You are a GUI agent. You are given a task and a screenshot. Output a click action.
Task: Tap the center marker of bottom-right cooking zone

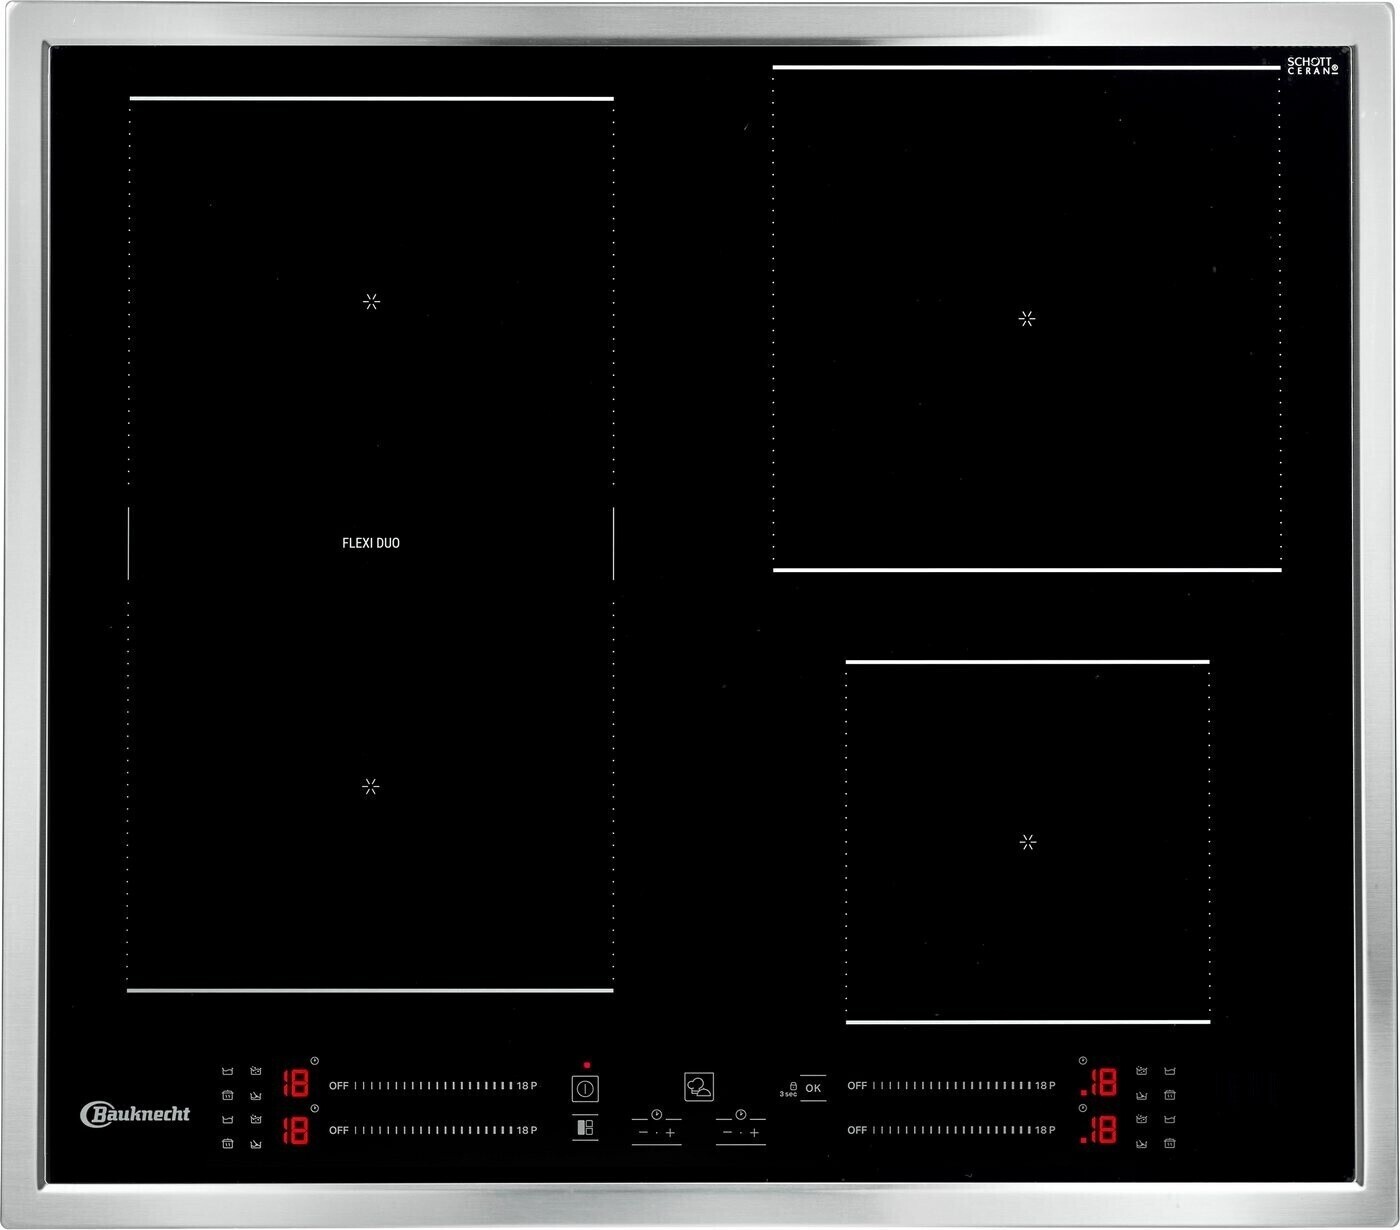pos(1027,842)
